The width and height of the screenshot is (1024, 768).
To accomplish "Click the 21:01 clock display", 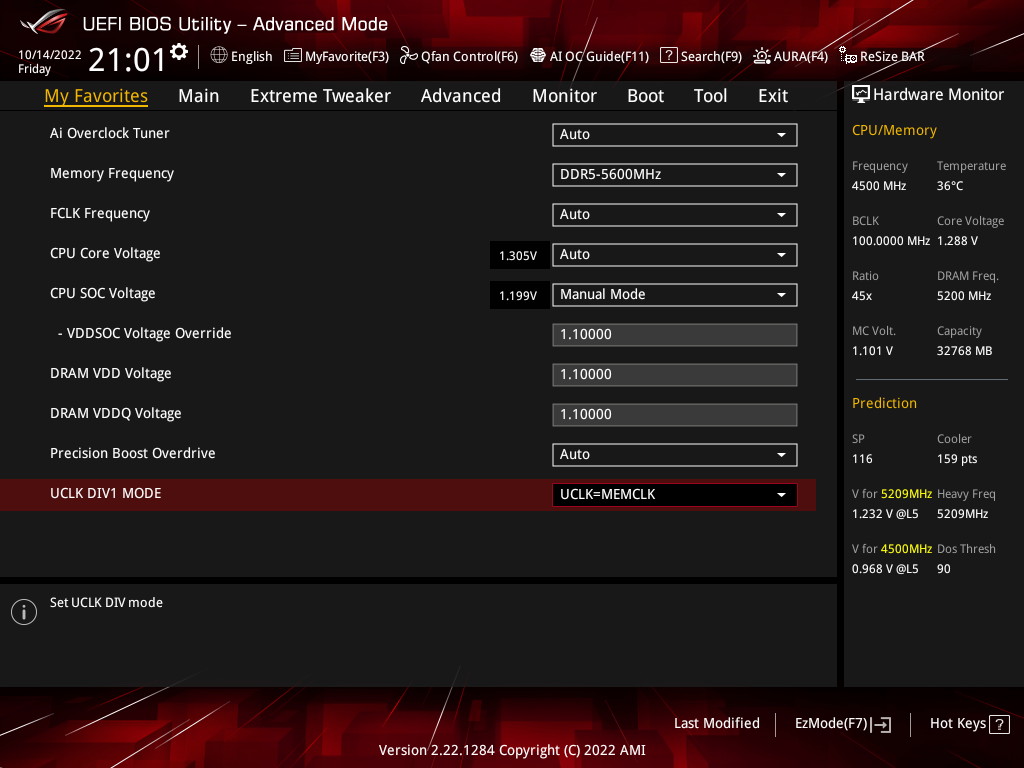I will (127, 59).
